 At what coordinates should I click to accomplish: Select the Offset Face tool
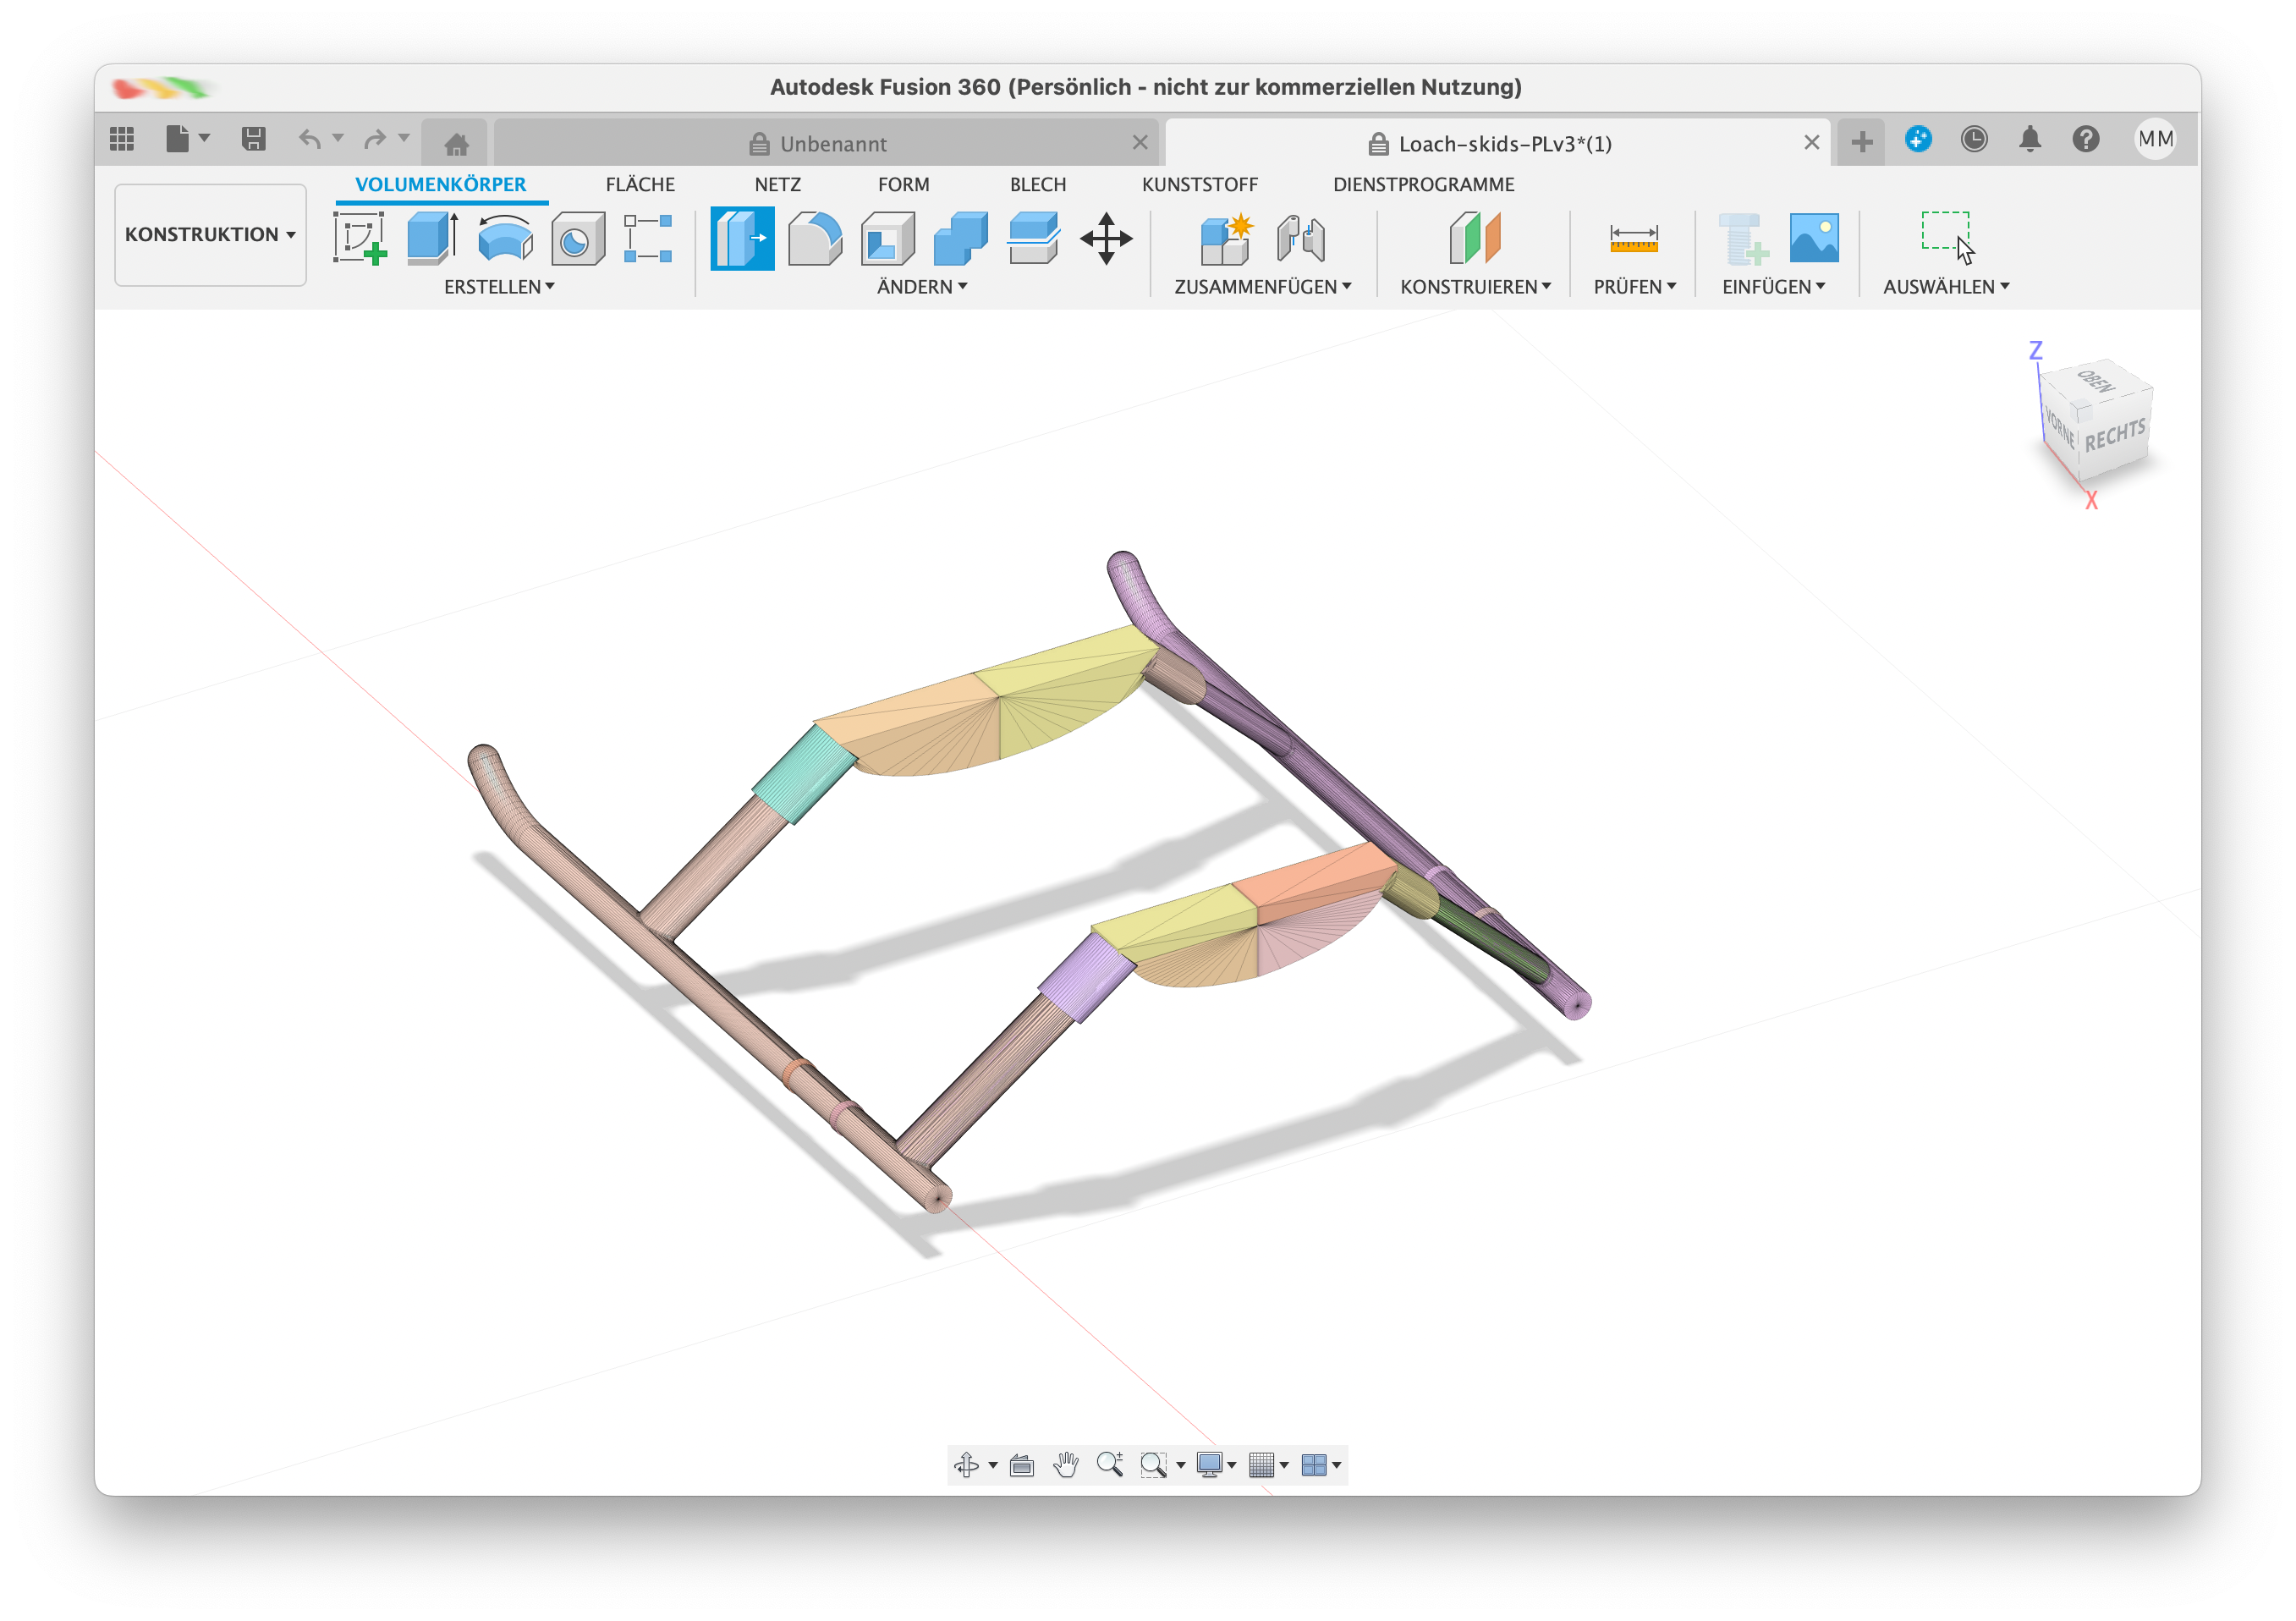pos(1034,238)
